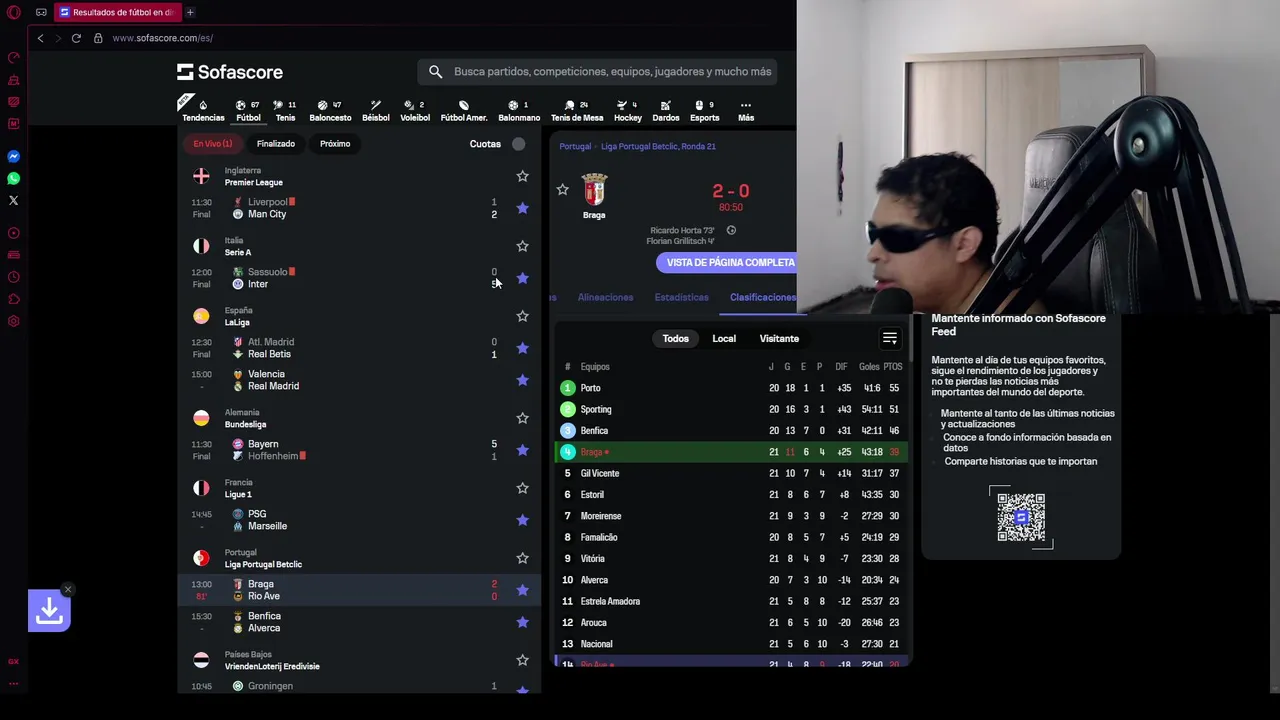Favorite the Bundesliga competition star
This screenshot has height=720, width=1280.
[522, 418]
